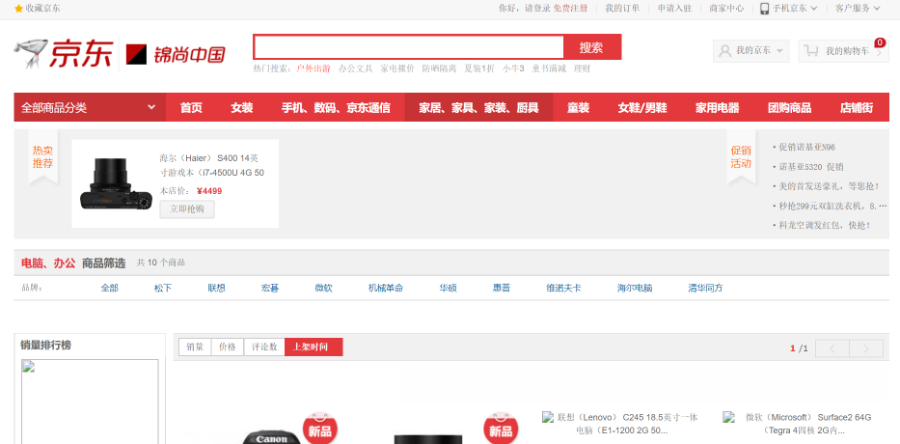Click the user icon in 我的京东

pos(725,51)
